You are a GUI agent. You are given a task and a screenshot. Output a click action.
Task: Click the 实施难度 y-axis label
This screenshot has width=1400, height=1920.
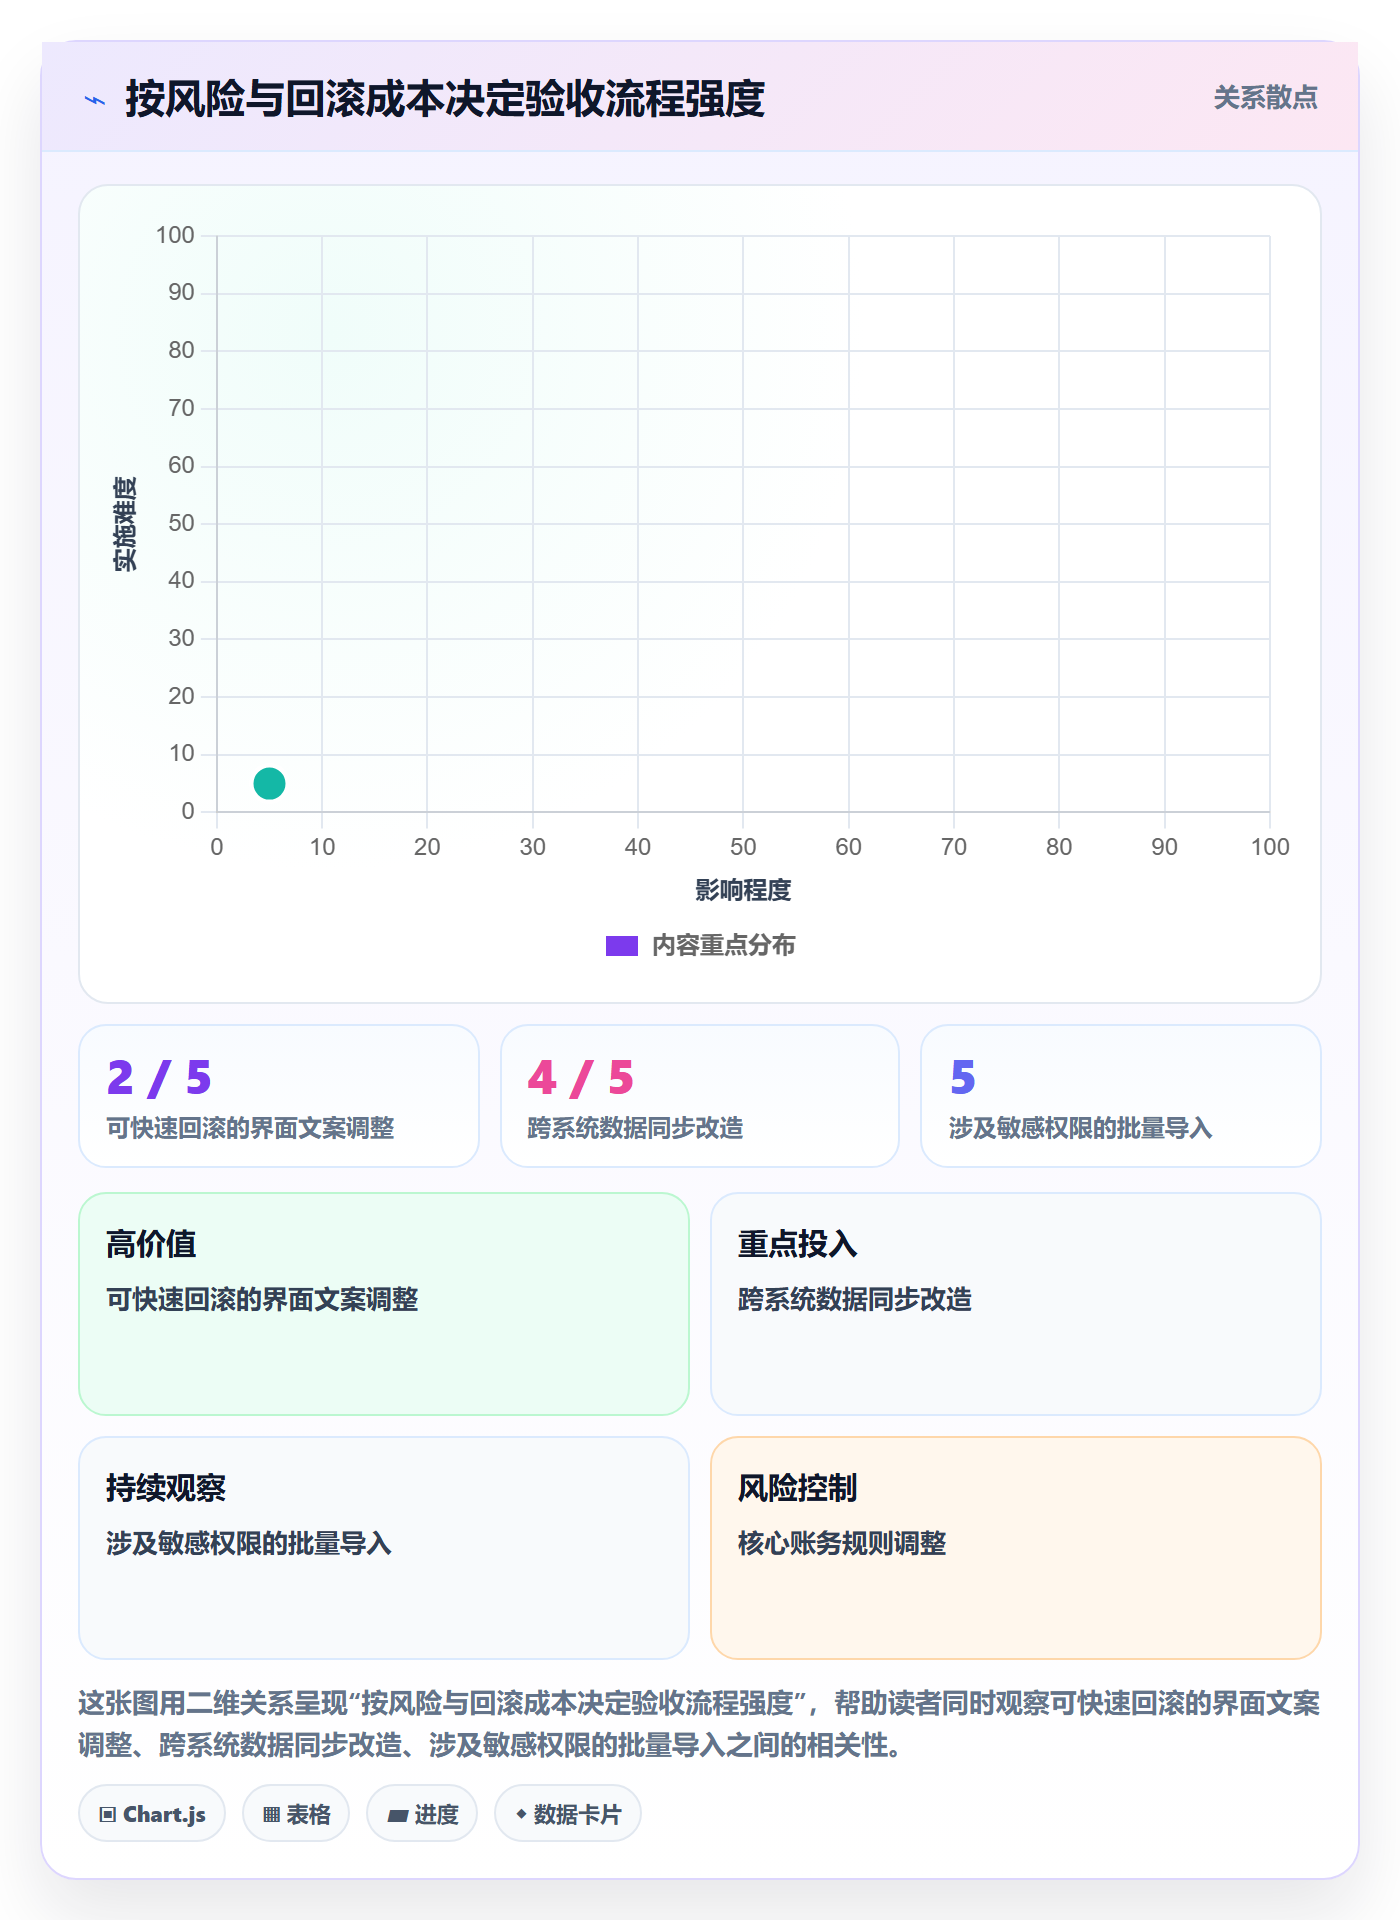point(125,524)
